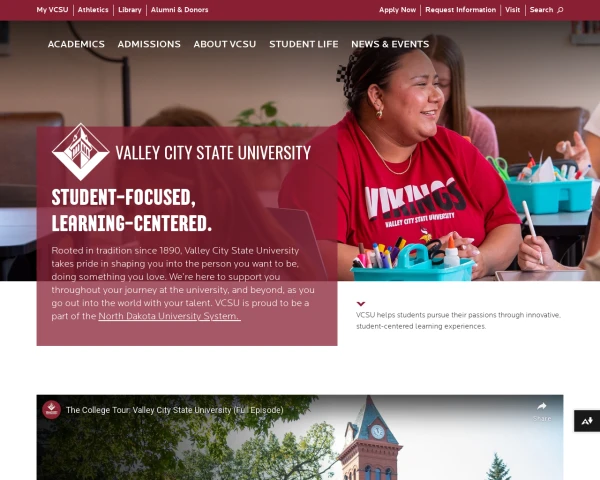This screenshot has width=600, height=480.
Task: Open the Library link
Action: (x=130, y=10)
